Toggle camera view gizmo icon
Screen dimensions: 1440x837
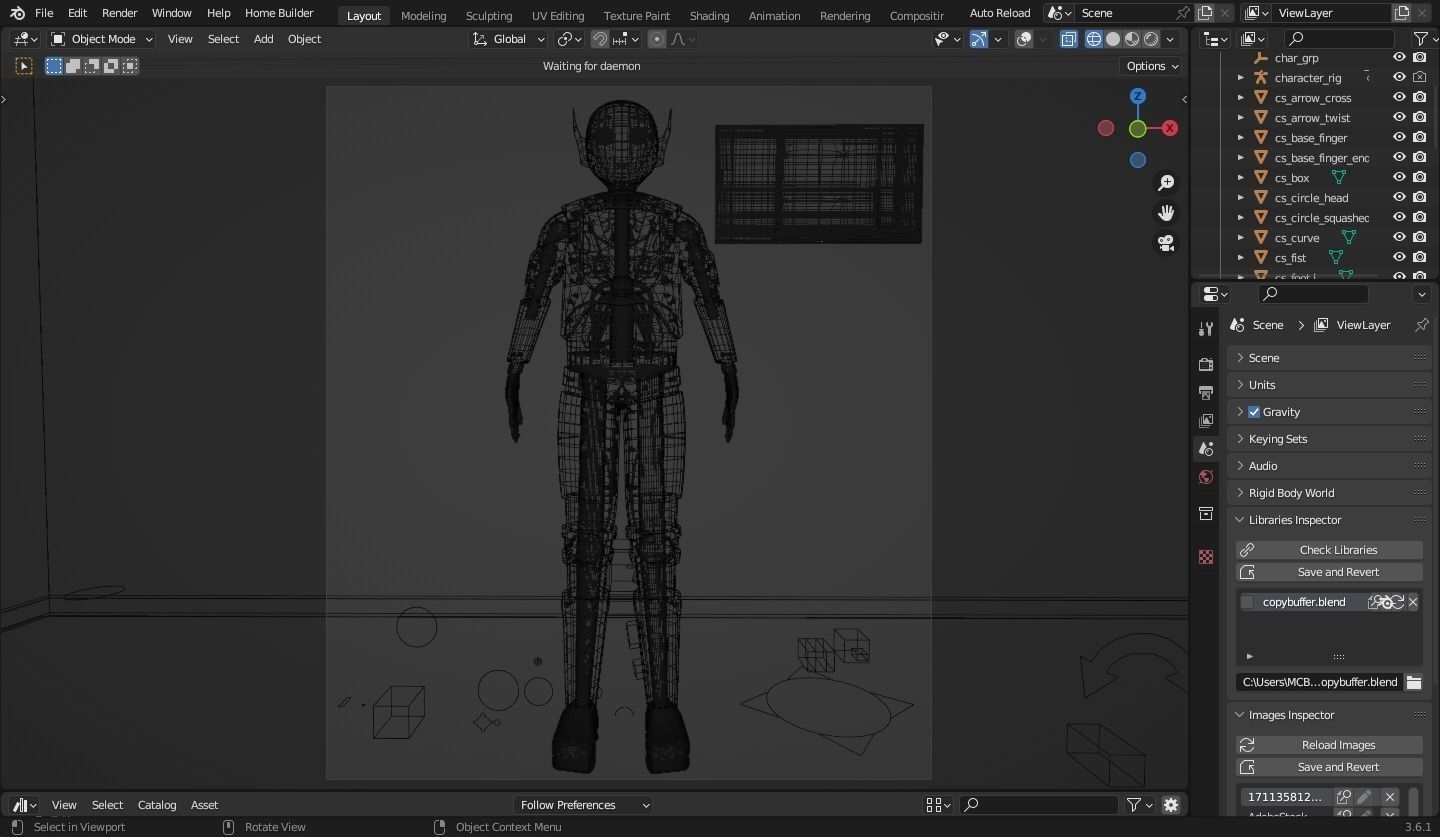(x=1166, y=243)
